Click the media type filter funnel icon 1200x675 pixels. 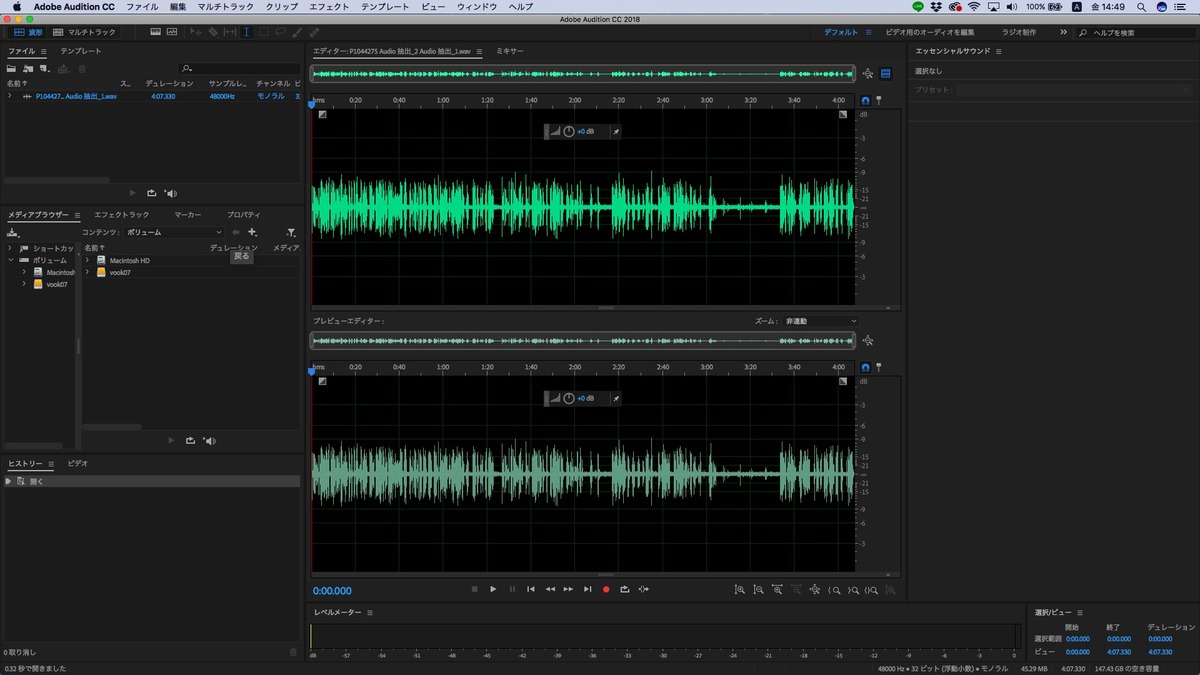(291, 232)
